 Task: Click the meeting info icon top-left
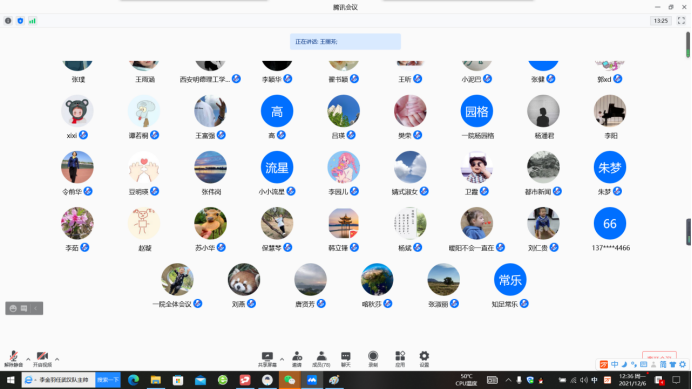pyautogui.click(x=8, y=21)
